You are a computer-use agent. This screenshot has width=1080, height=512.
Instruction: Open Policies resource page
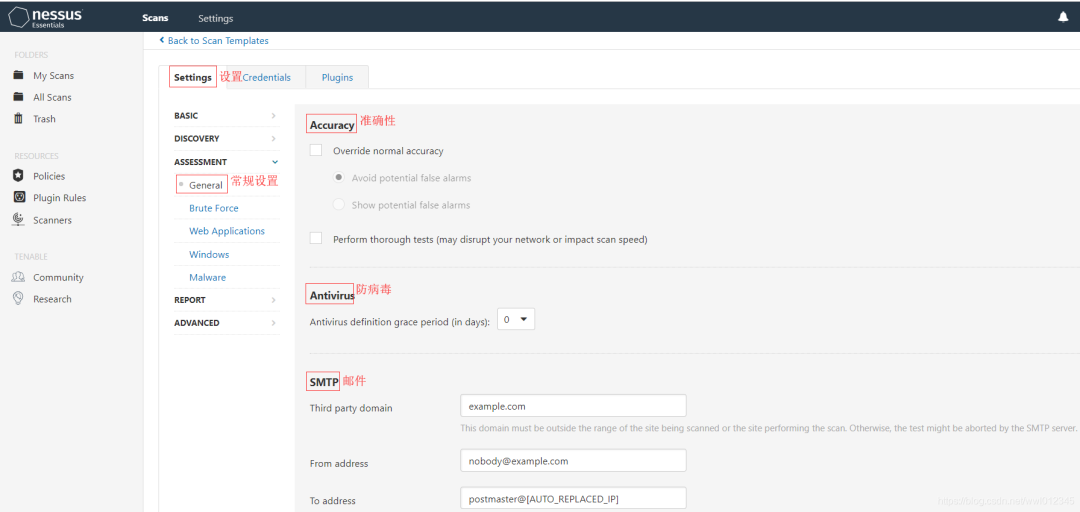pyautogui.click(x=49, y=176)
